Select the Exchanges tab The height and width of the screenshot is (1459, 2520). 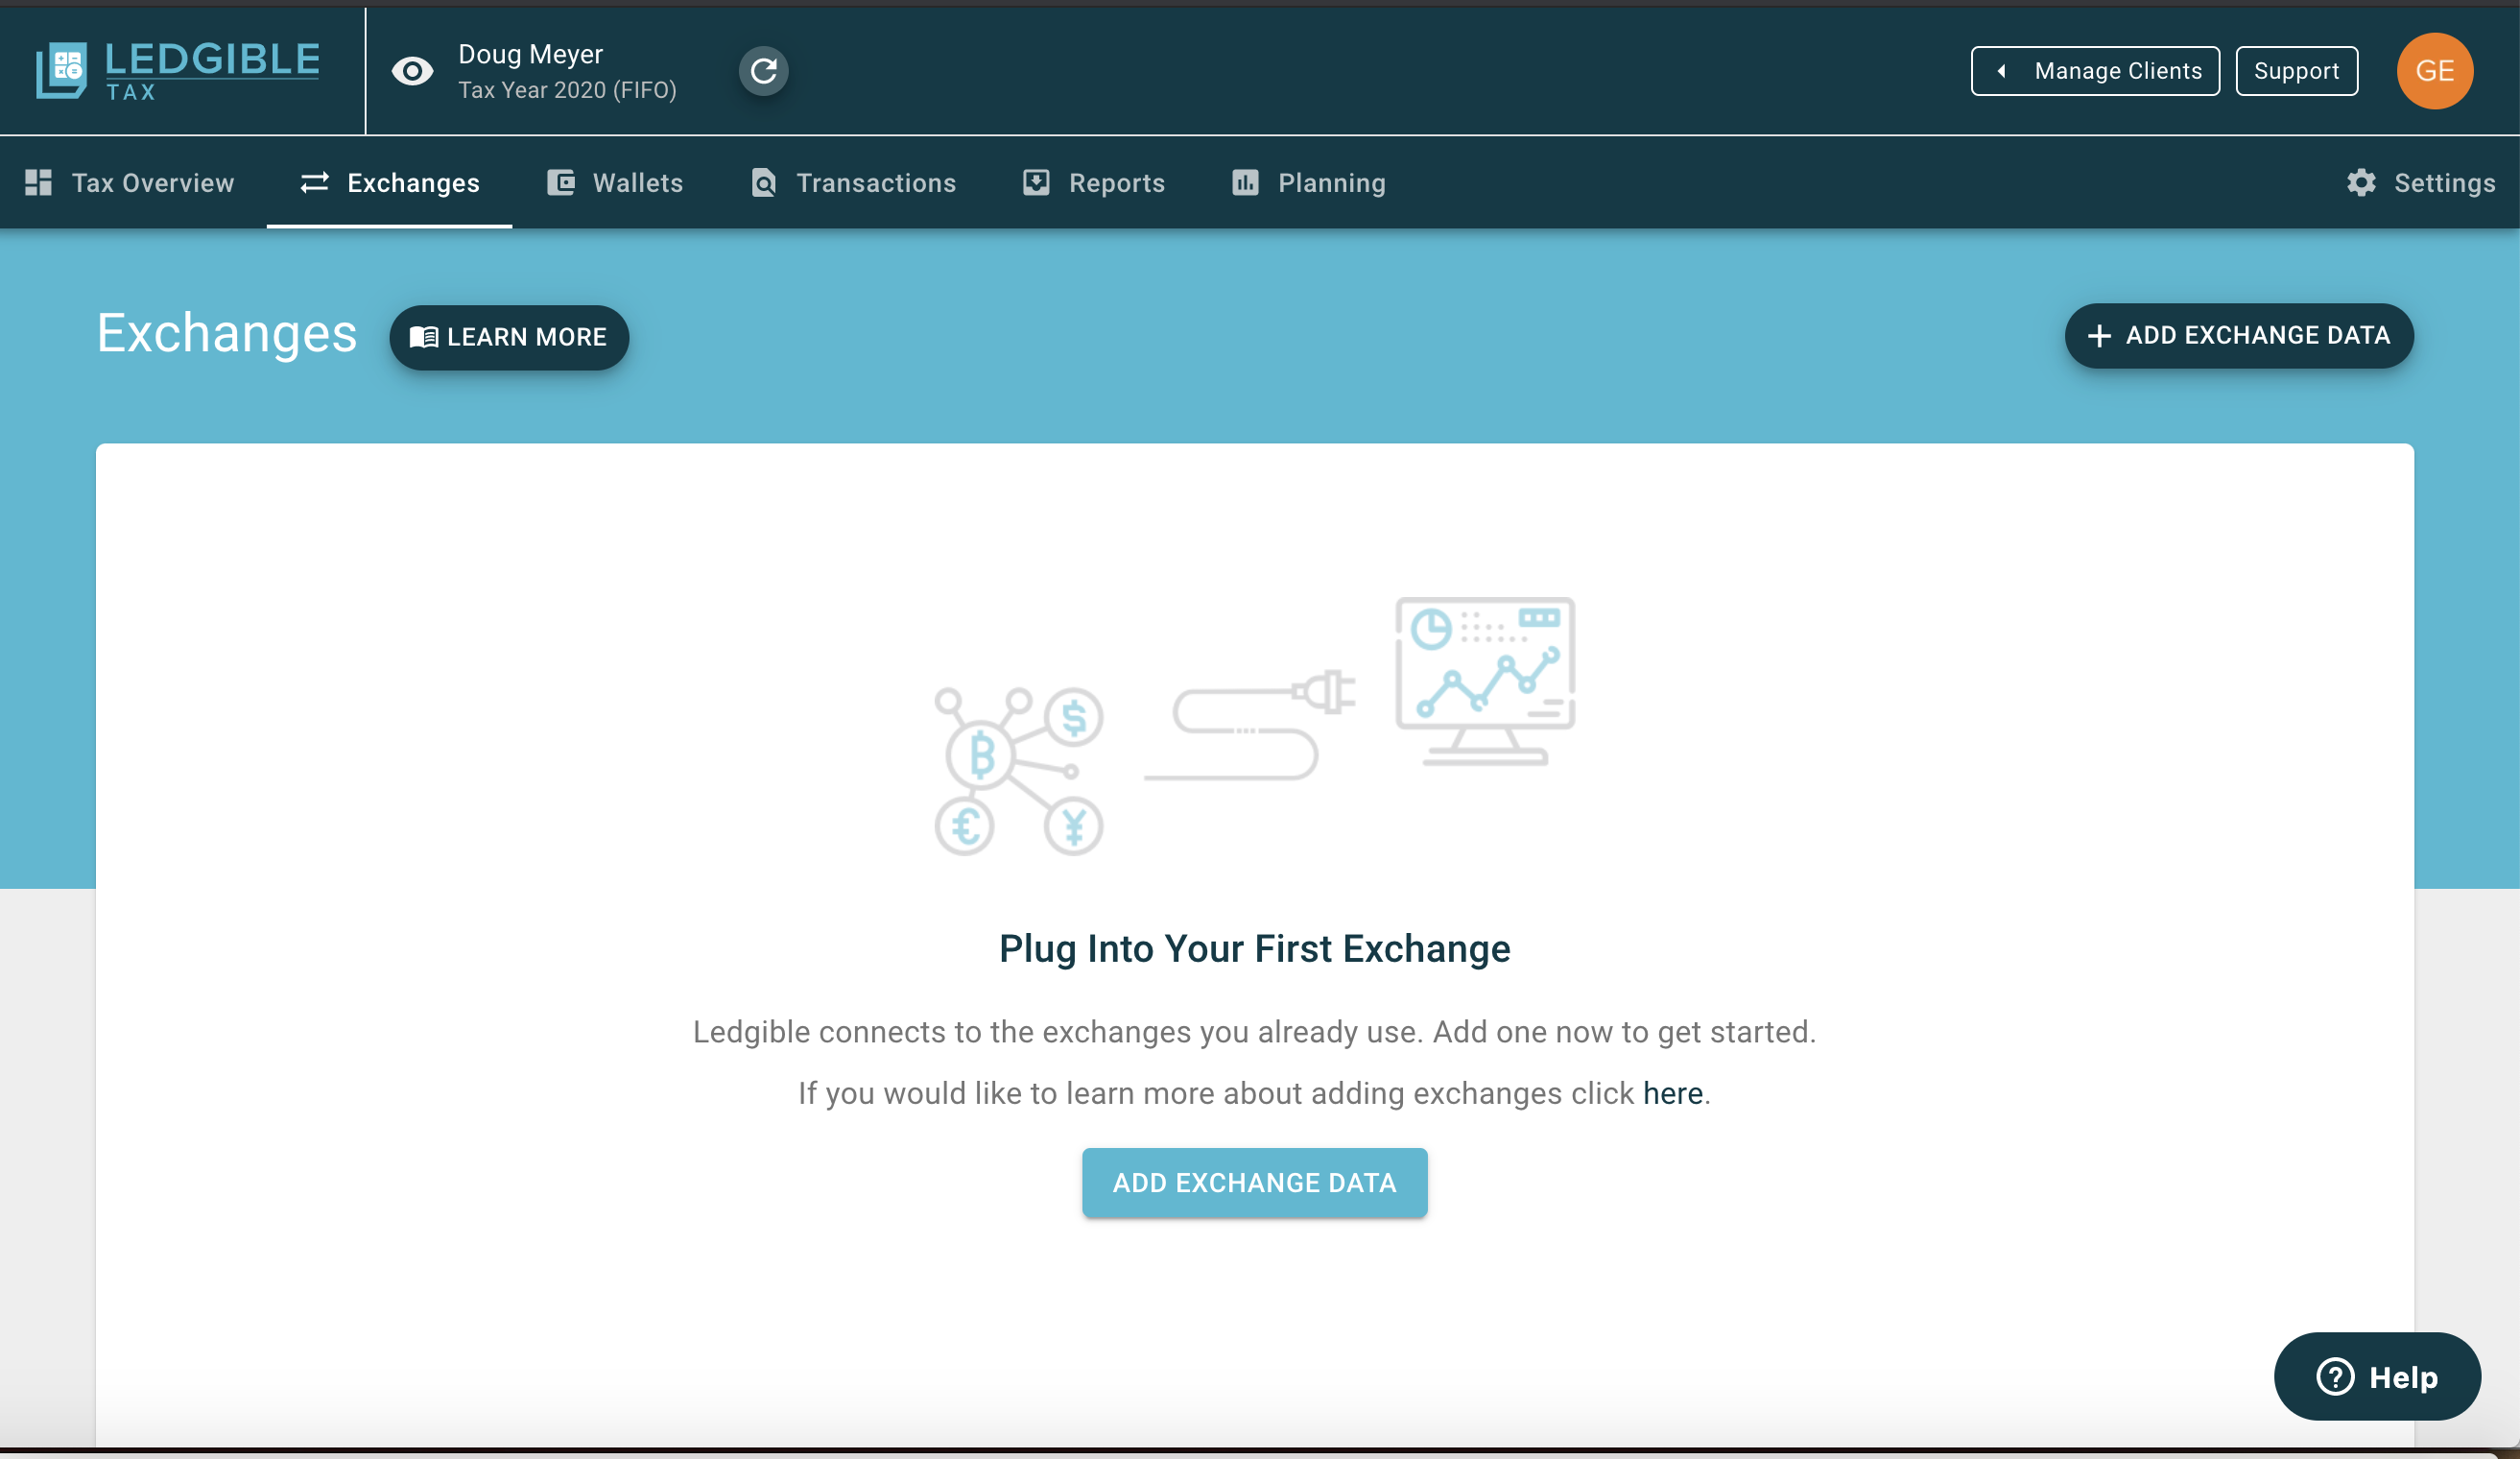tap(390, 183)
